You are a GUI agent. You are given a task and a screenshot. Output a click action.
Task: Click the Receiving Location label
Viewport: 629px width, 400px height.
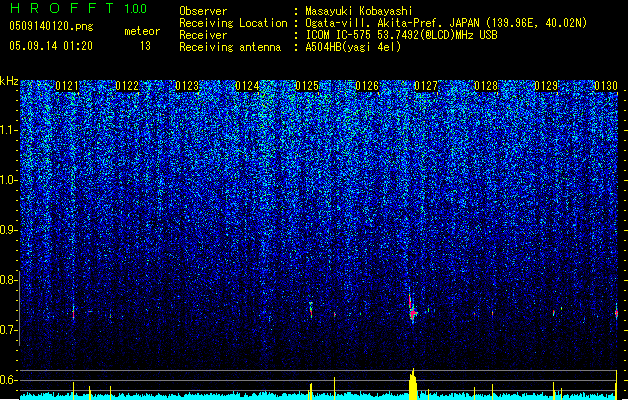point(233,23)
